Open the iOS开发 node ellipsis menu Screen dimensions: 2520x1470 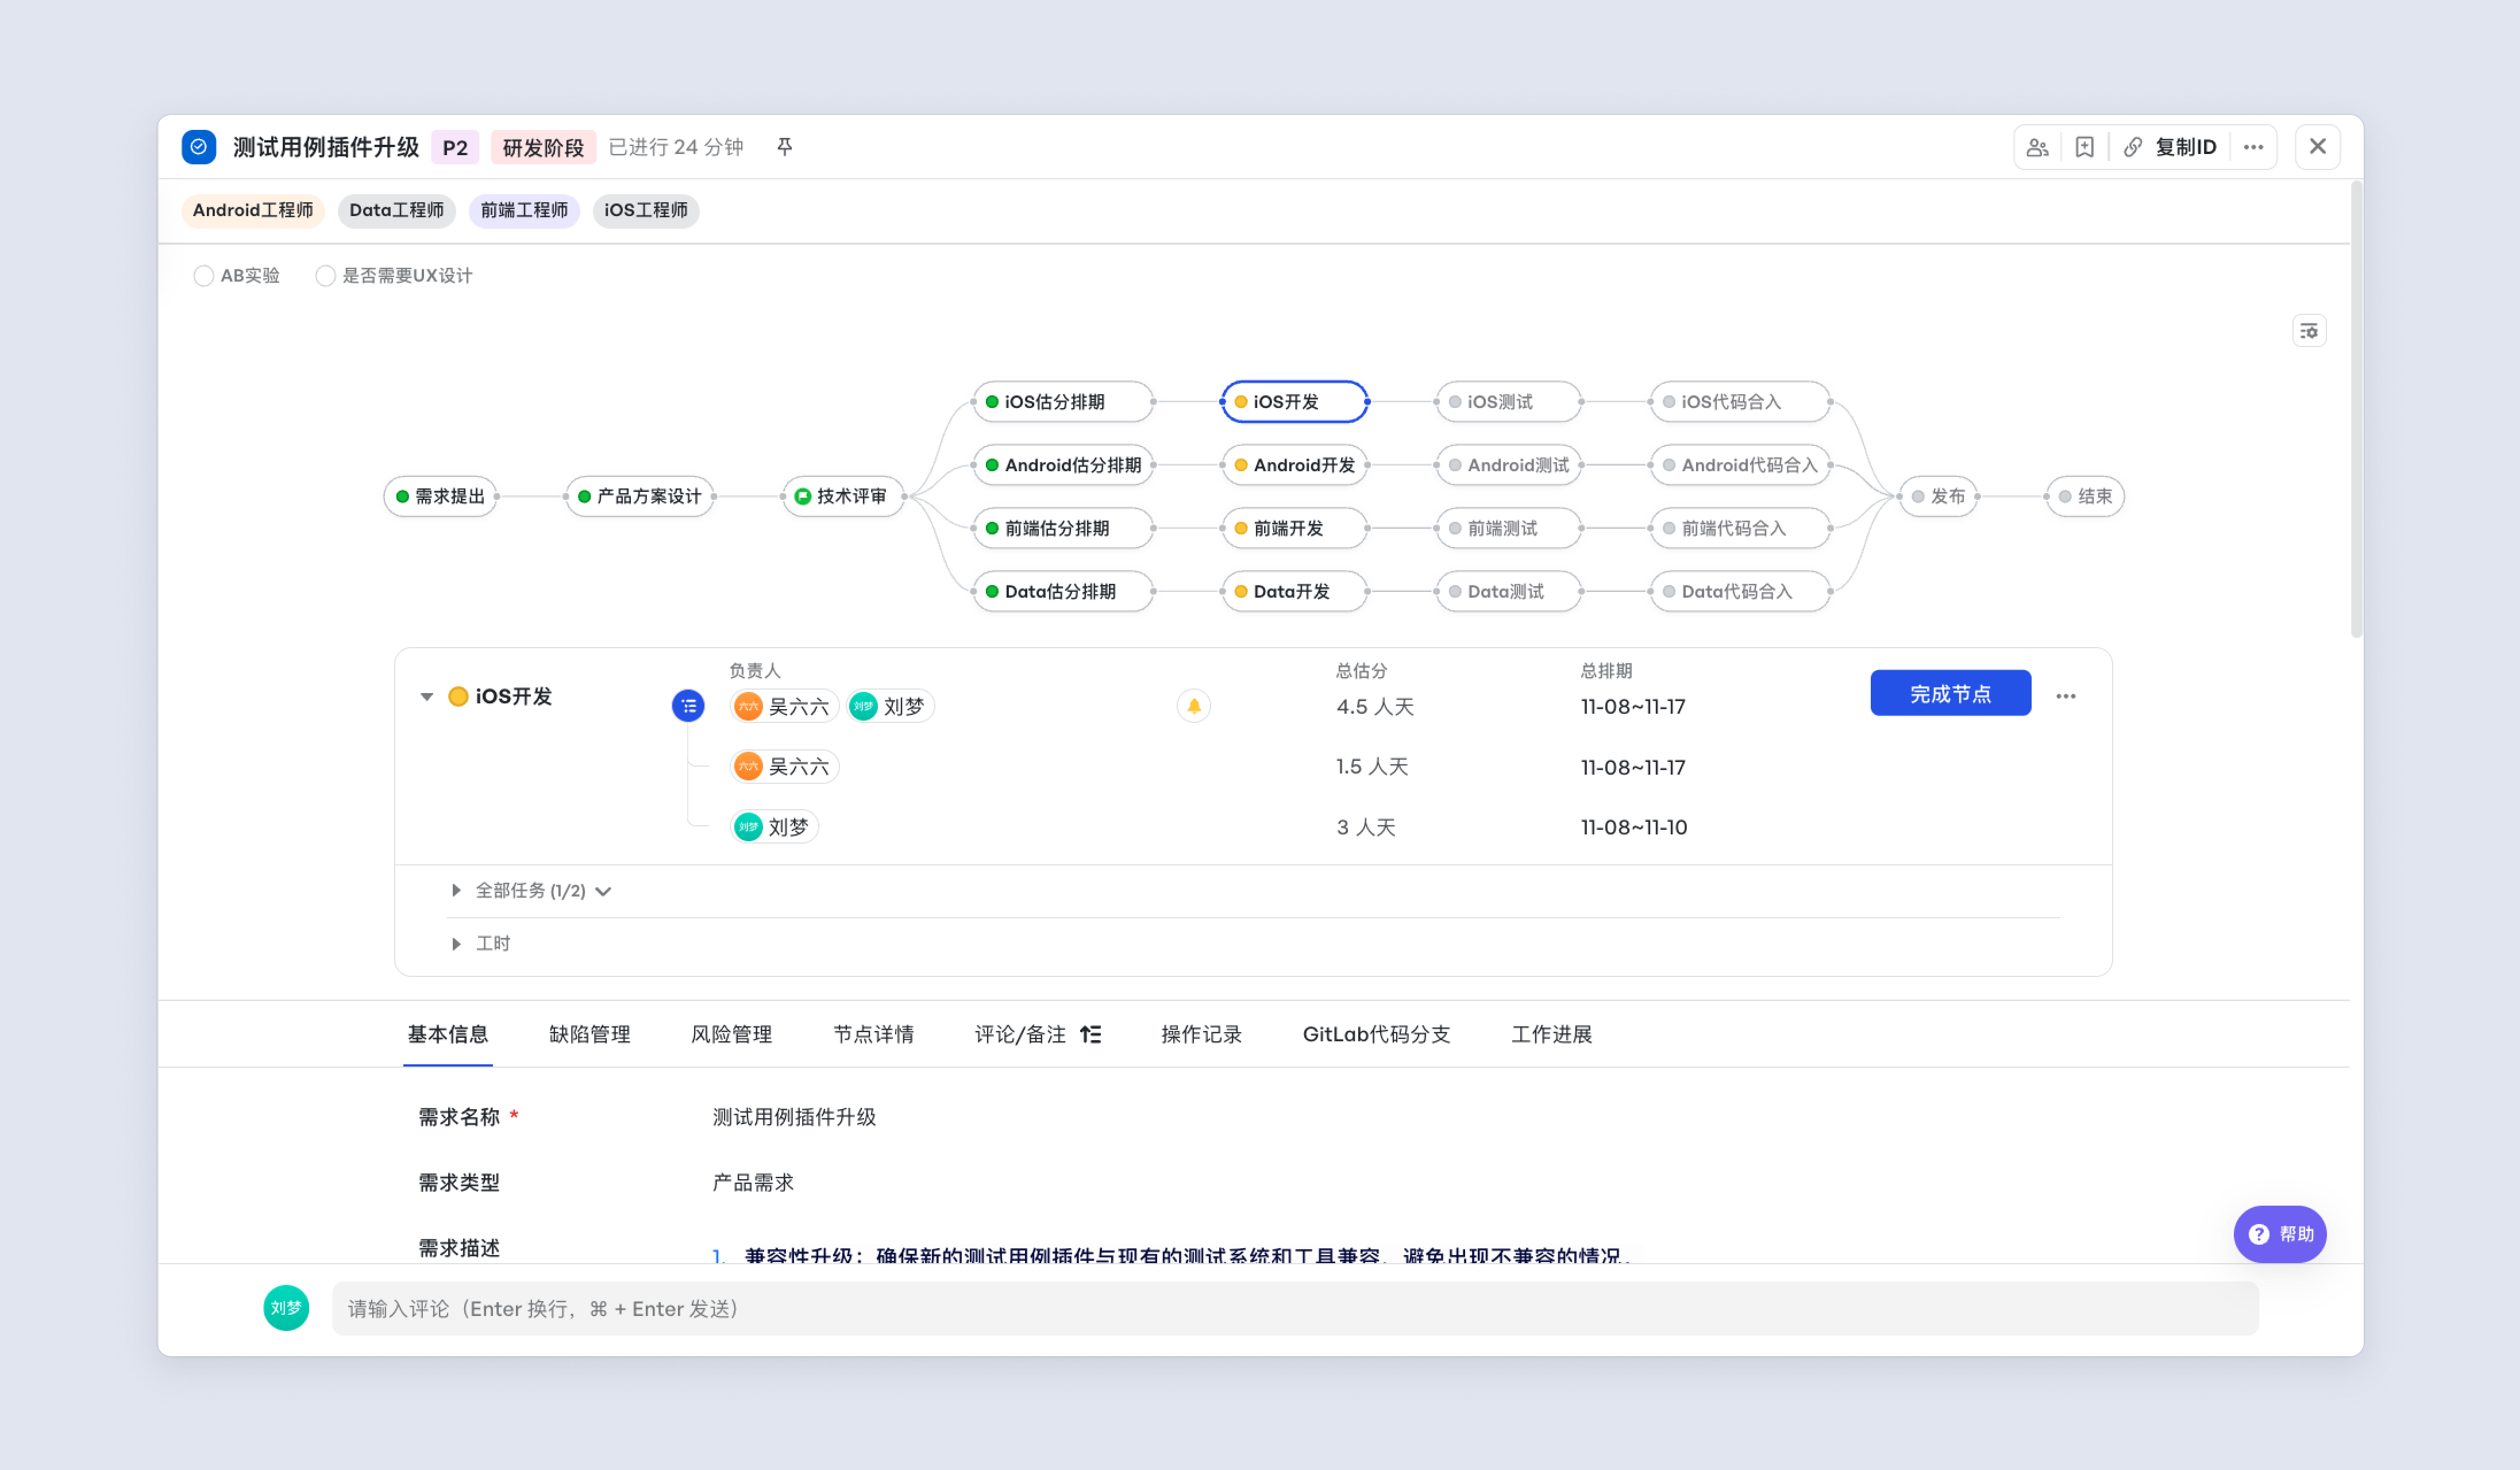(x=2065, y=696)
